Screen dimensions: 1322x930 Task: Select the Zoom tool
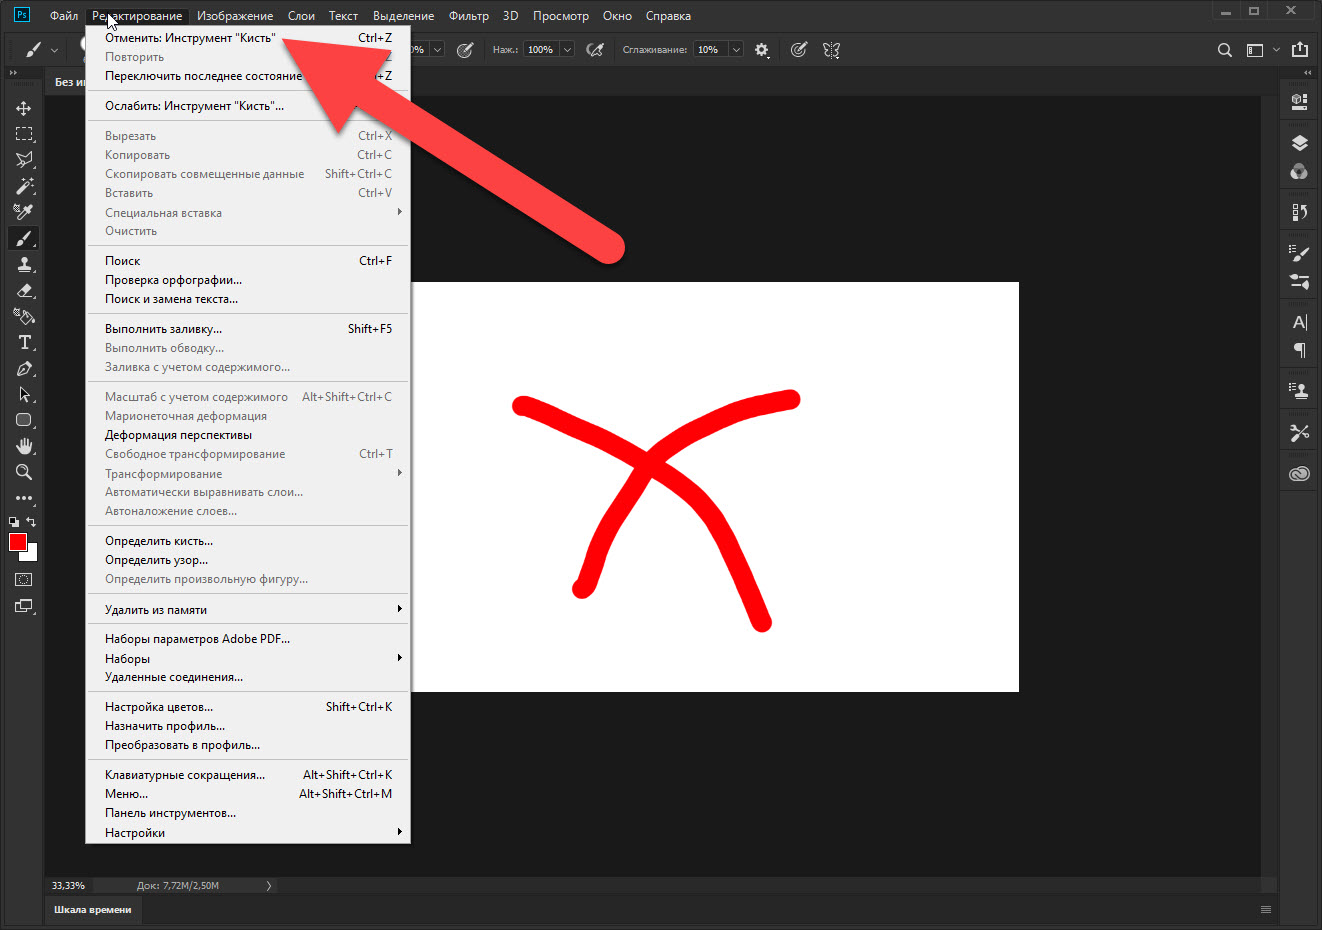click(24, 472)
